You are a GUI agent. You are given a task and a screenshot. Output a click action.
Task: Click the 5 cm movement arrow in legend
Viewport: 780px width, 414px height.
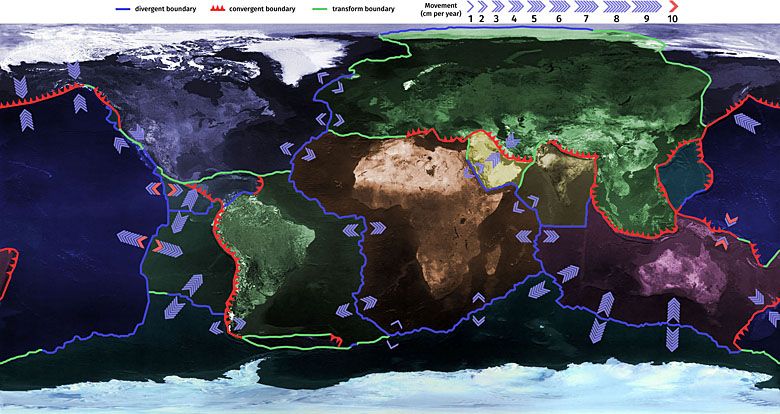tap(534, 6)
